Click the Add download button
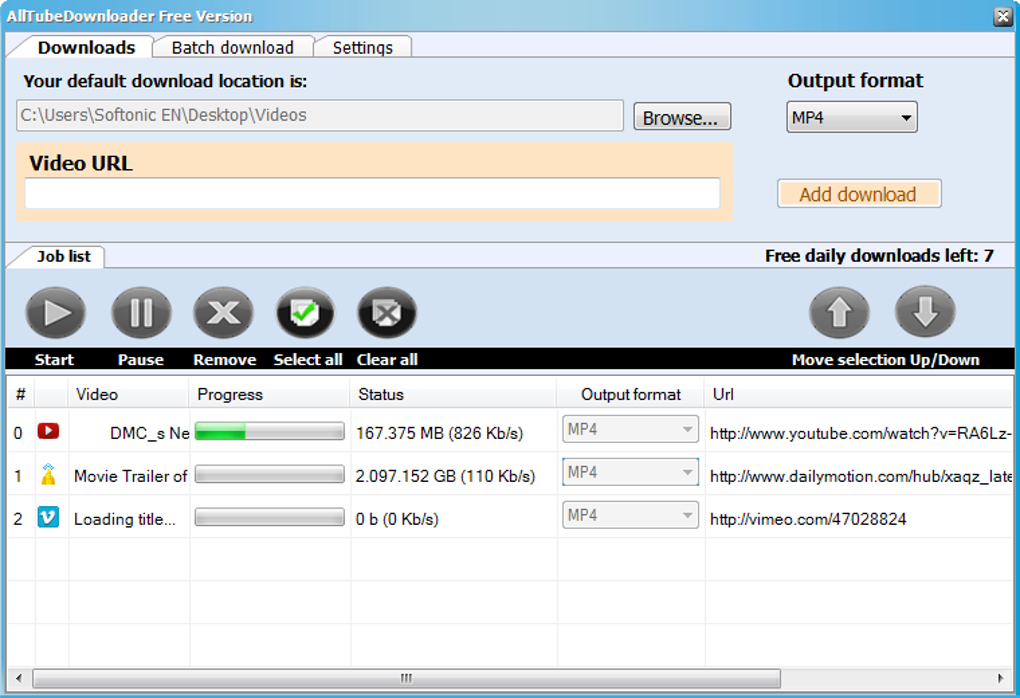 coord(859,194)
